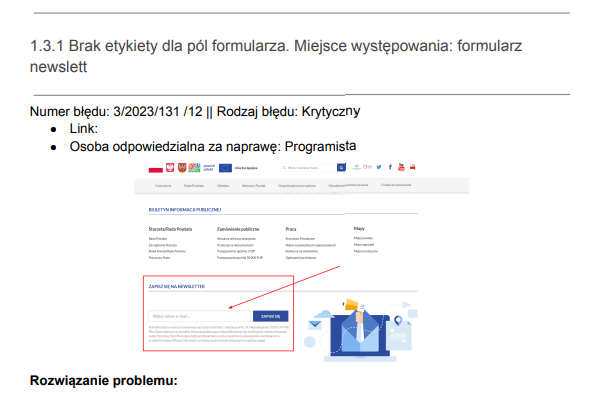
Task: Click the newsletter e-mail address field
Action: (199, 316)
